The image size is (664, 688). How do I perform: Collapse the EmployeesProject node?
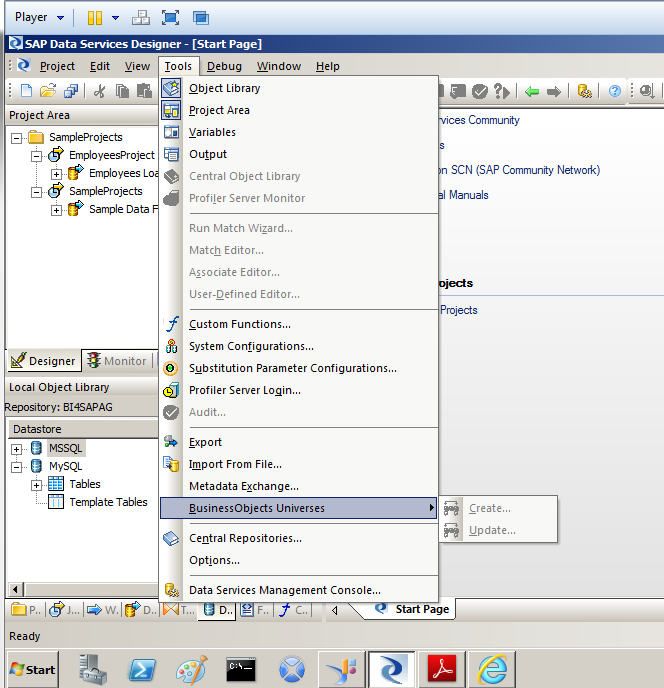tap(37, 156)
